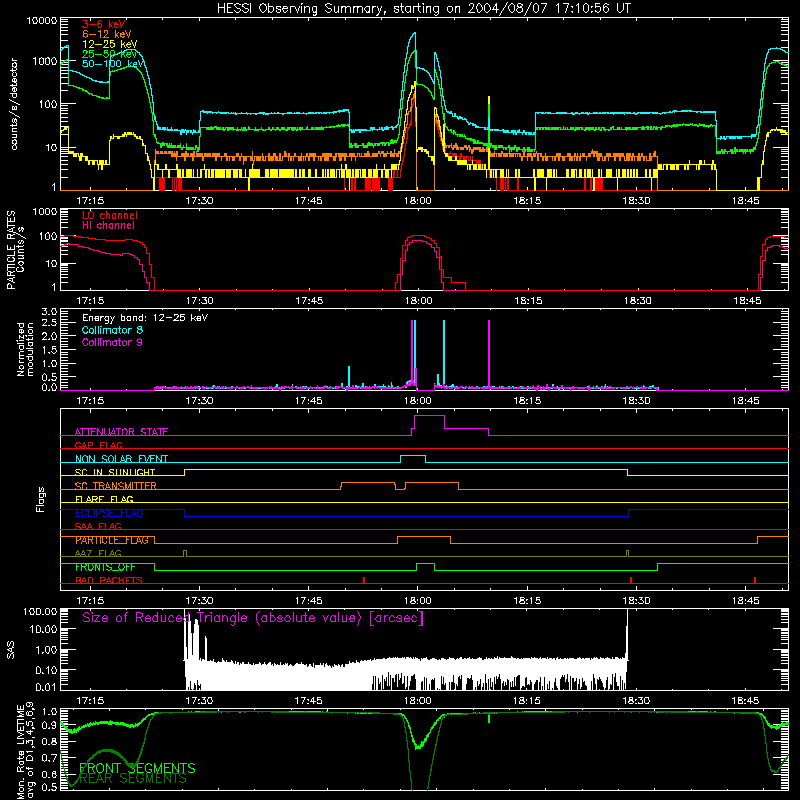This screenshot has width=800, height=800.
Task: Click the 18:15 time label under the particle rates panel
Action: [528, 301]
